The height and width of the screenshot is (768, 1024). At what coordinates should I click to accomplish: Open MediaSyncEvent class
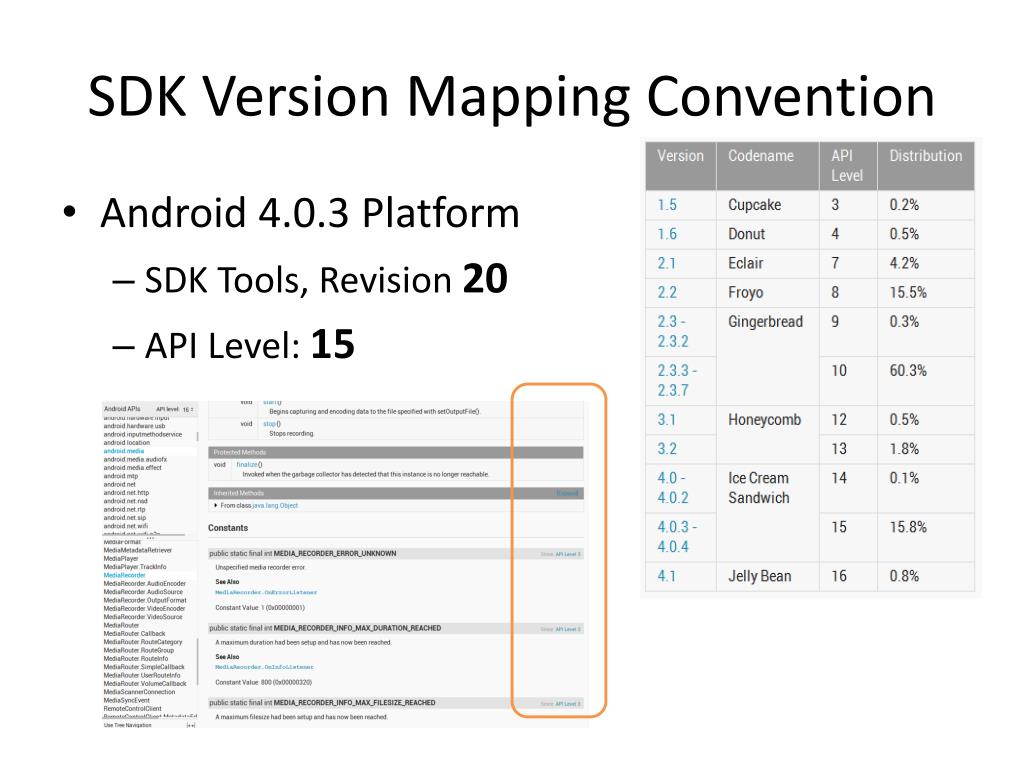pyautogui.click(x=126, y=701)
